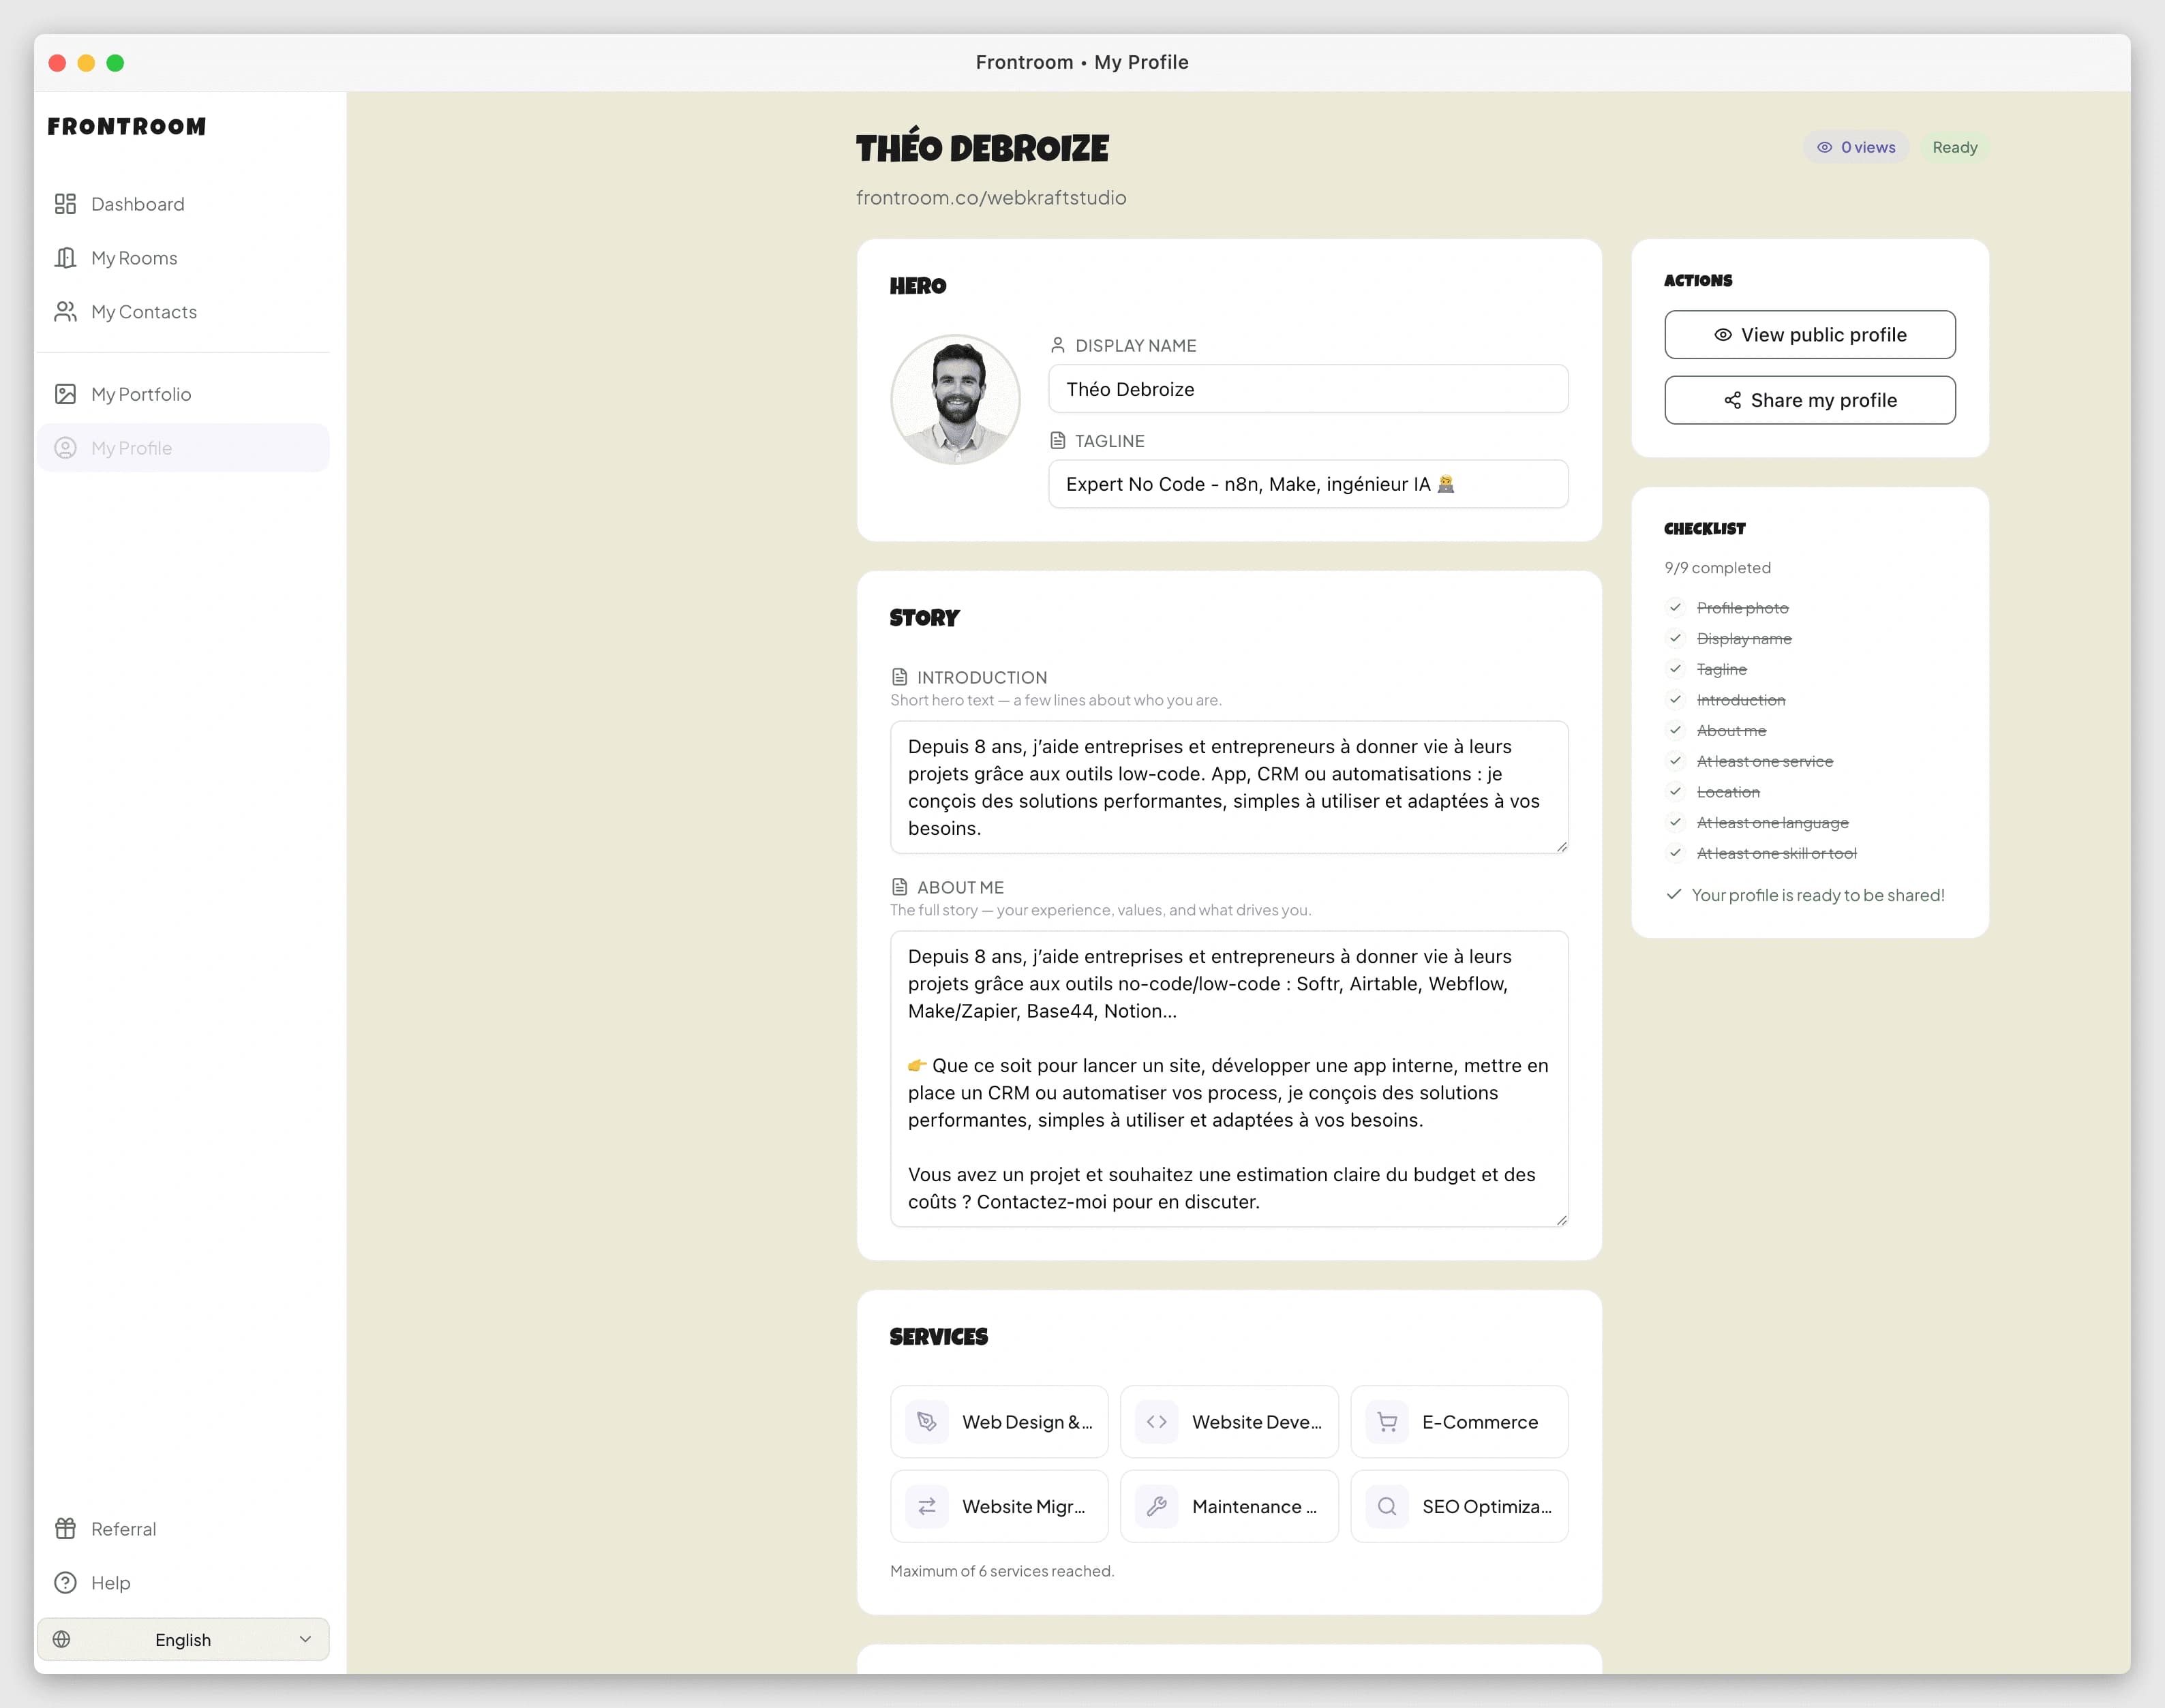Click the document icon by Tagline
2165x1708 pixels.
(1058, 440)
